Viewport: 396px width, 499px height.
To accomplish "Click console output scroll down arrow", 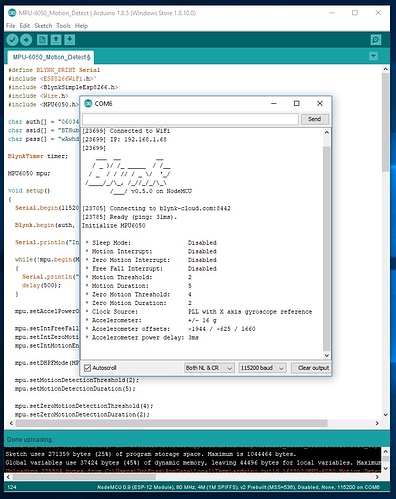I will [x=386, y=468].
